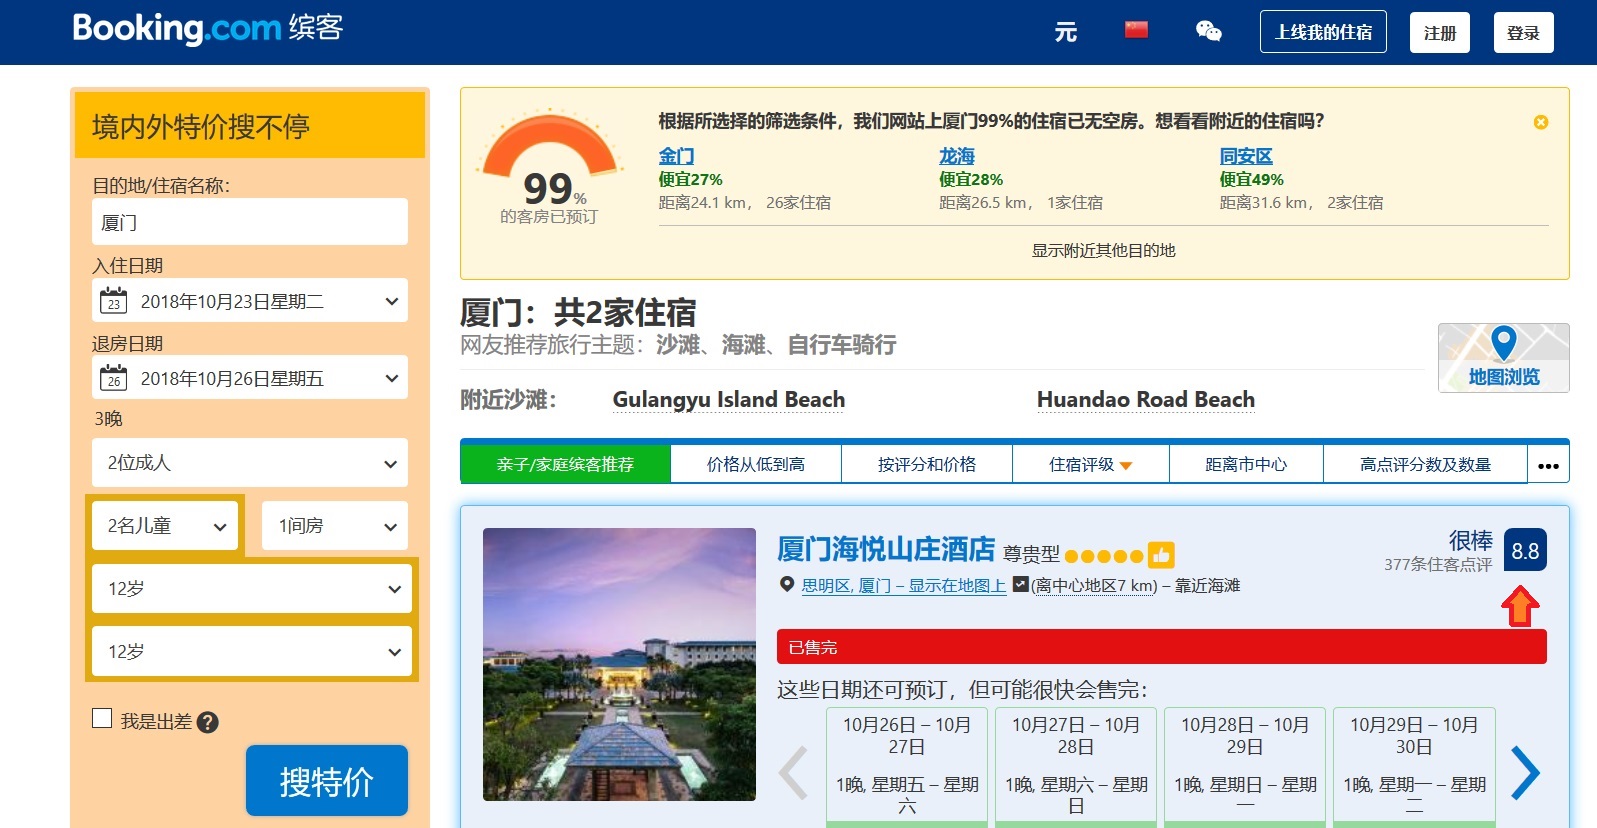Viewport: 1597px width, 828px height.
Task: Open the 龙海 nearby destination link
Action: point(956,156)
